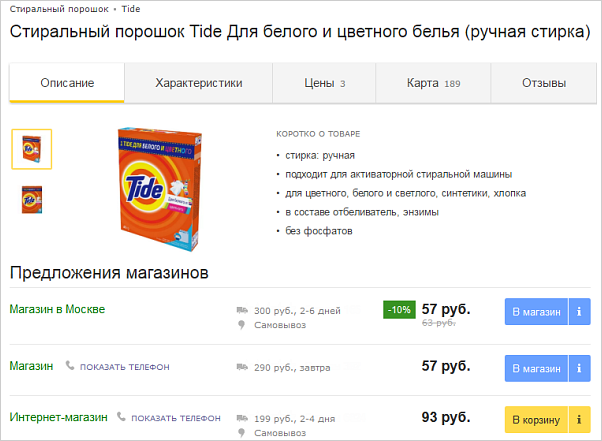Screen dimensions: 602x441
Task: Click pickup pin icon in Магазин в Москве row
Action: pos(241,325)
